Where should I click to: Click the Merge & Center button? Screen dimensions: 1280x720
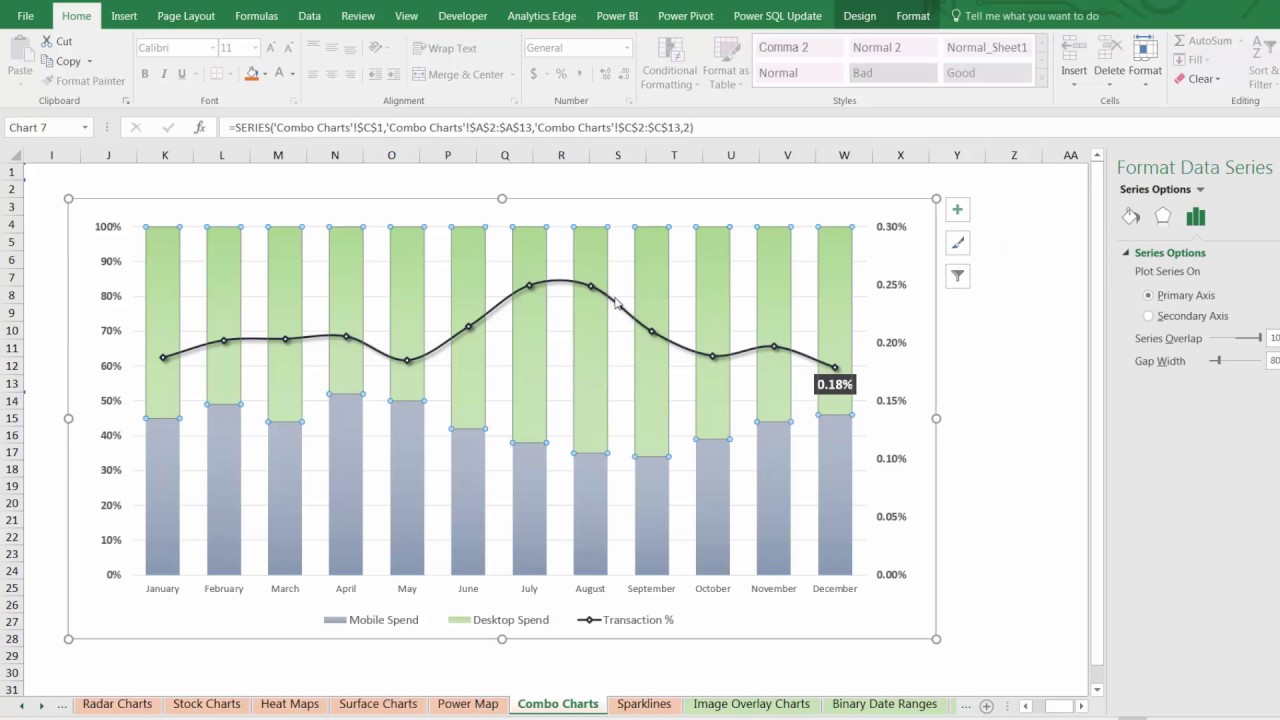click(457, 74)
